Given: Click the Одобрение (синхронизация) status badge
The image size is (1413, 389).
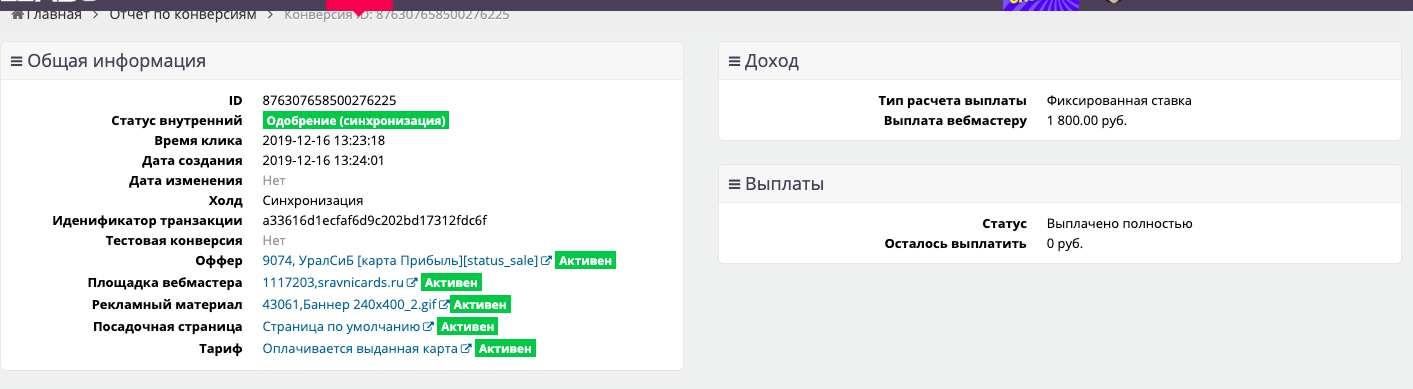Looking at the screenshot, I should (x=355, y=121).
